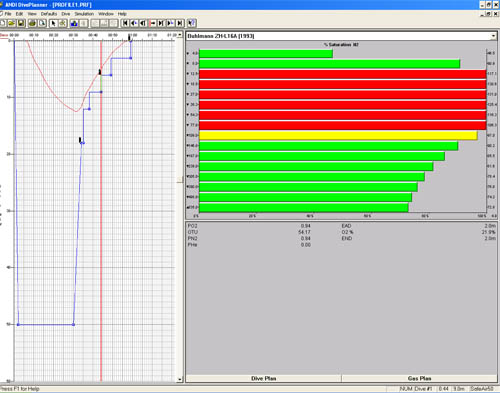
Task: Select the arrow pointer tool
Action: 53,23
